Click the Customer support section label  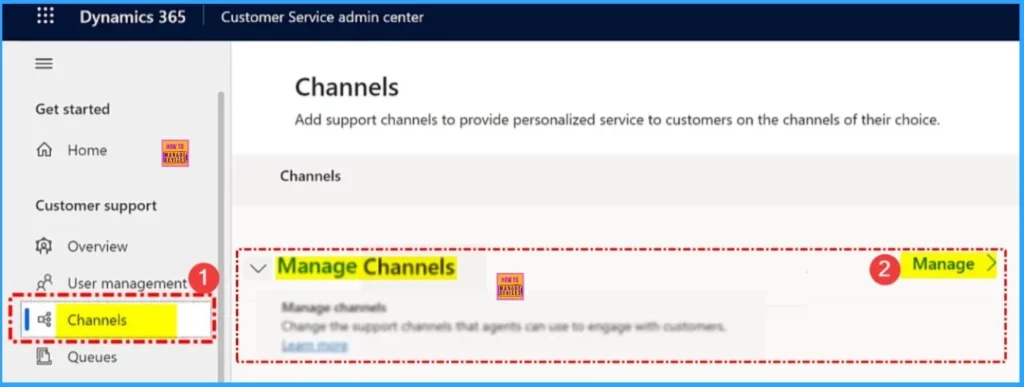pos(96,206)
